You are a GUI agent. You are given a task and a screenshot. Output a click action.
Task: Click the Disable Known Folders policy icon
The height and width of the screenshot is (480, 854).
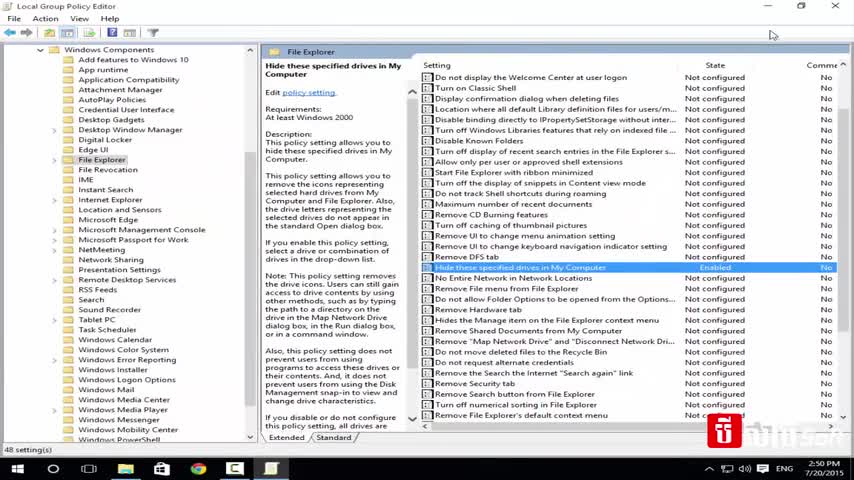coord(428,141)
